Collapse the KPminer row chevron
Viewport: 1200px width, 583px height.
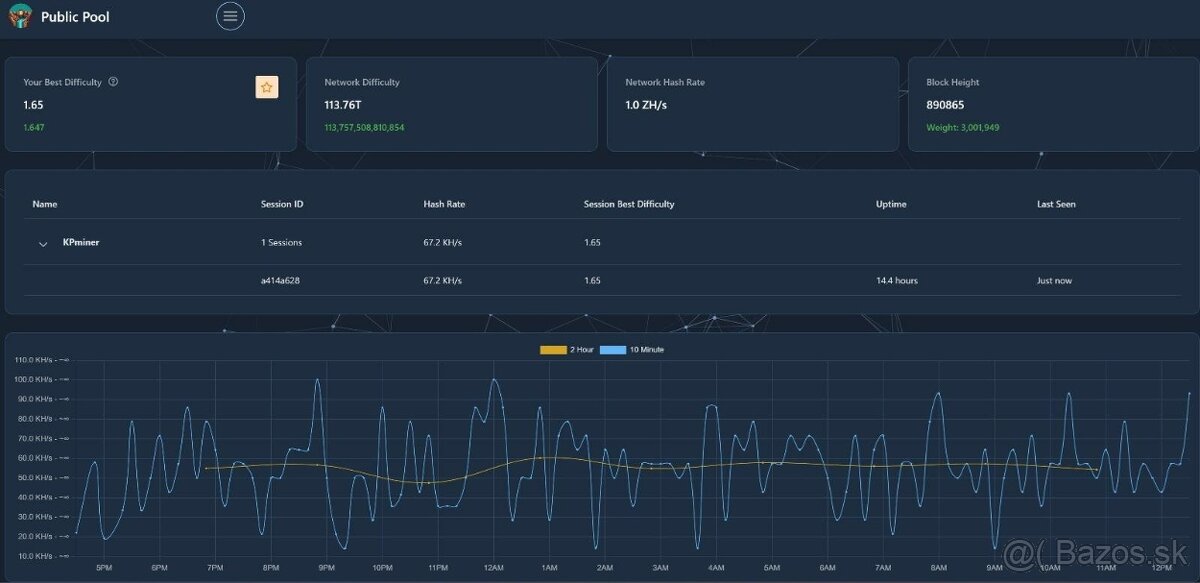pos(43,243)
